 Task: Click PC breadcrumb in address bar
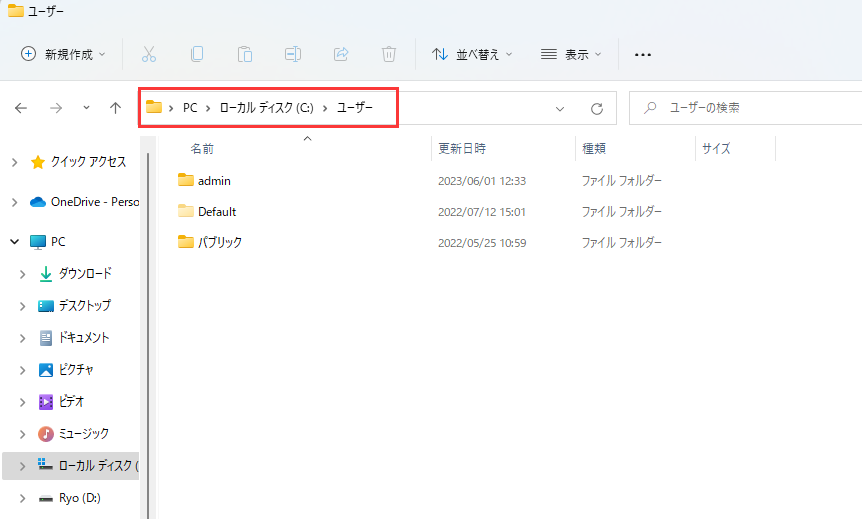[x=190, y=108]
